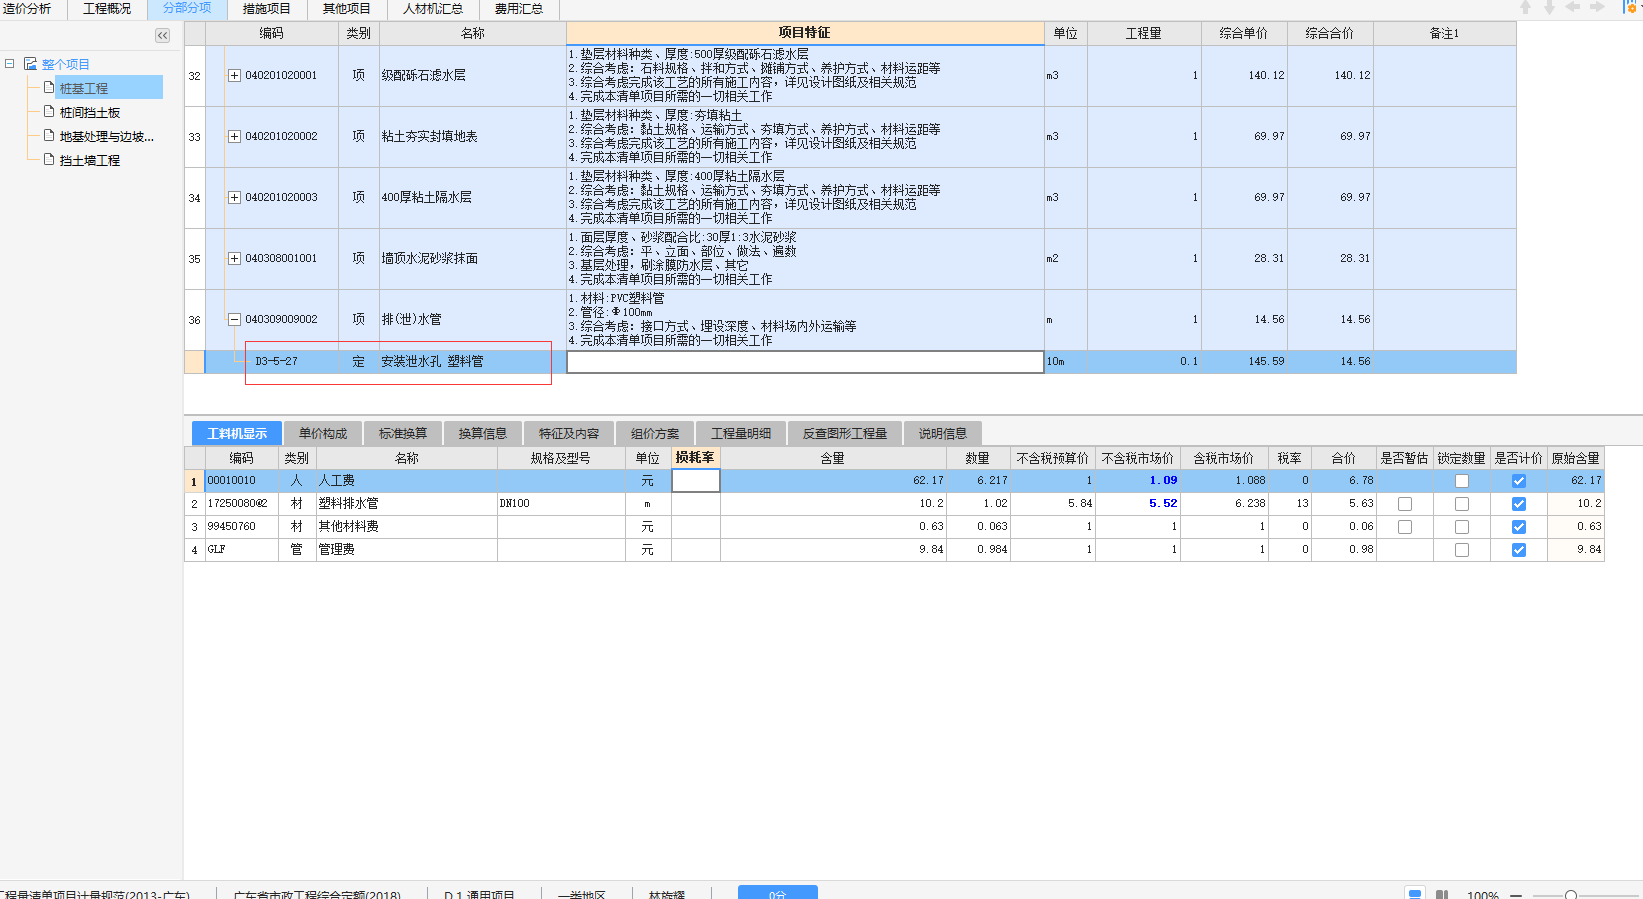This screenshot has height=899, width=1643.
Task: Click the move-down arrow icon
Action: pyautogui.click(x=1549, y=7)
